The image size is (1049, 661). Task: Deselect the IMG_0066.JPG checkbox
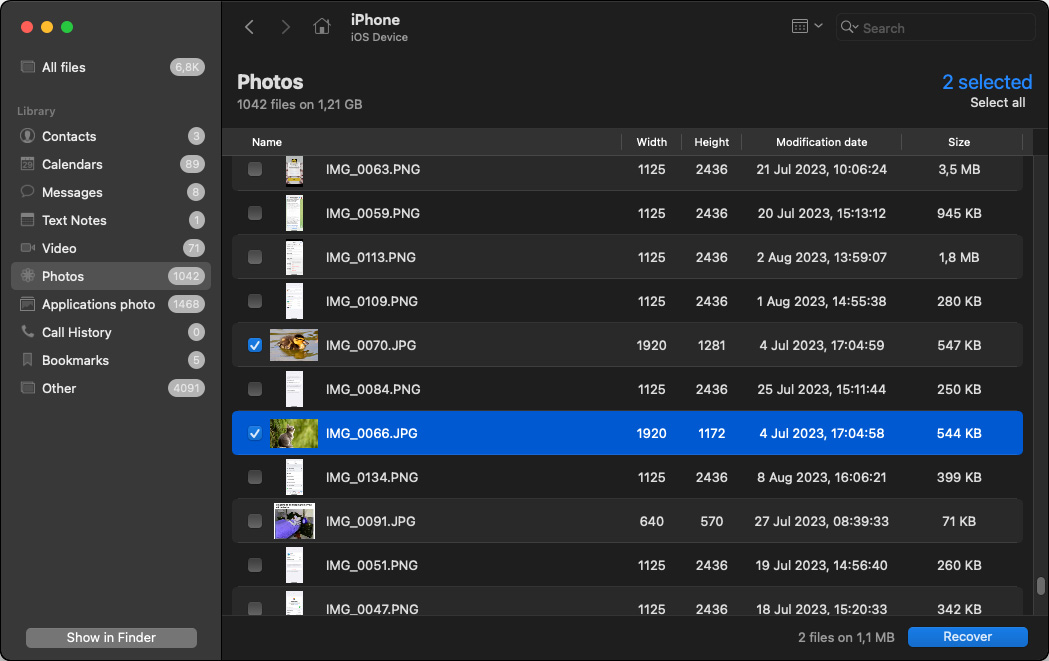tap(255, 433)
